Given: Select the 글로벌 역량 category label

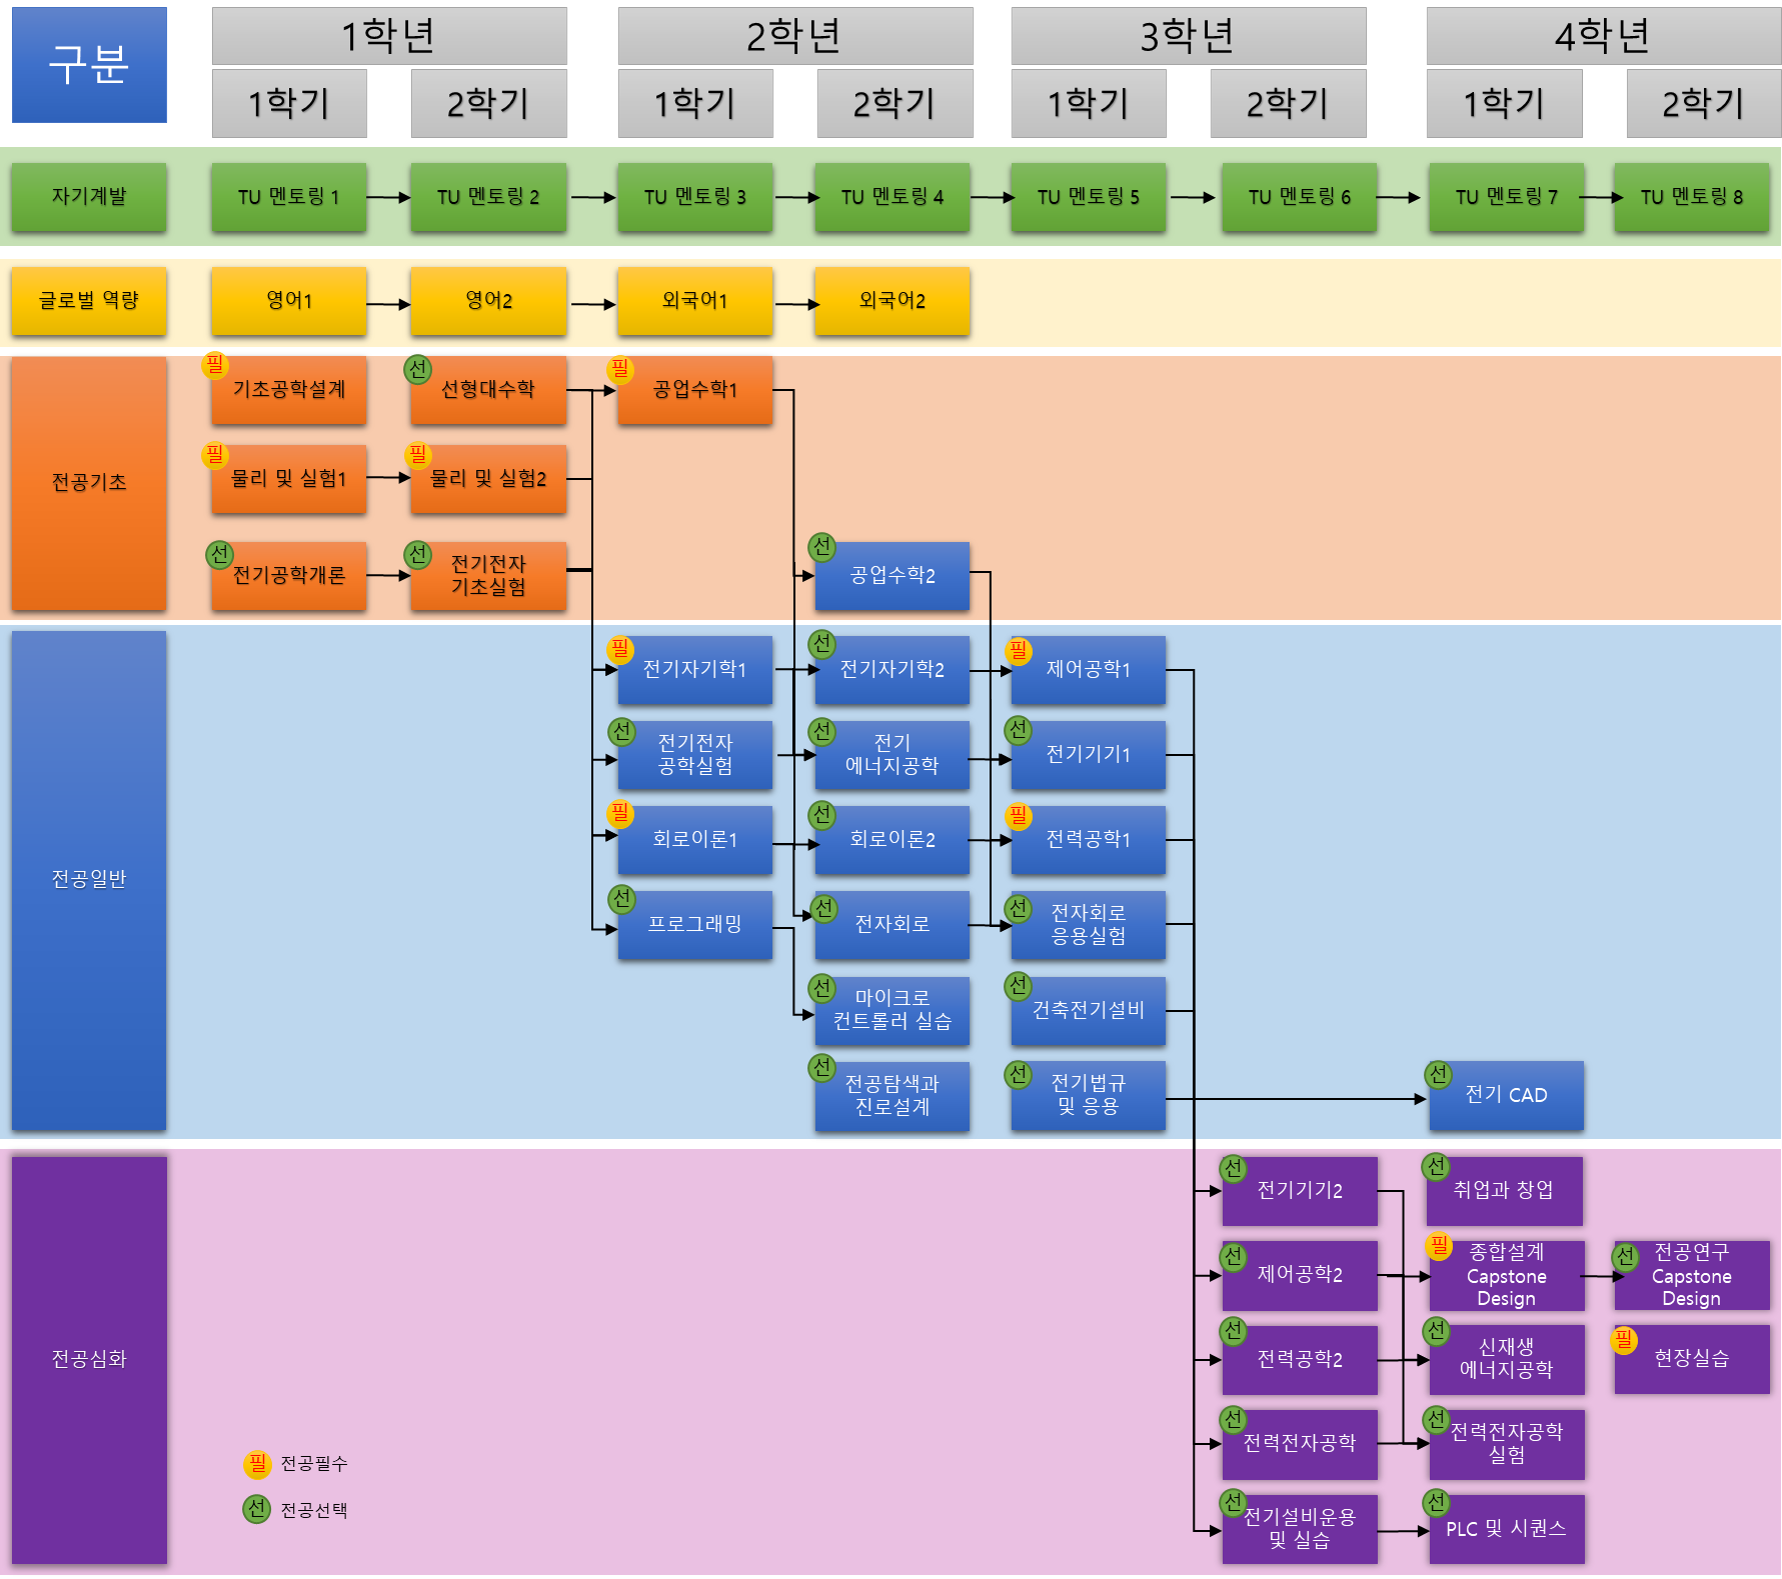Looking at the screenshot, I should coord(89,300).
